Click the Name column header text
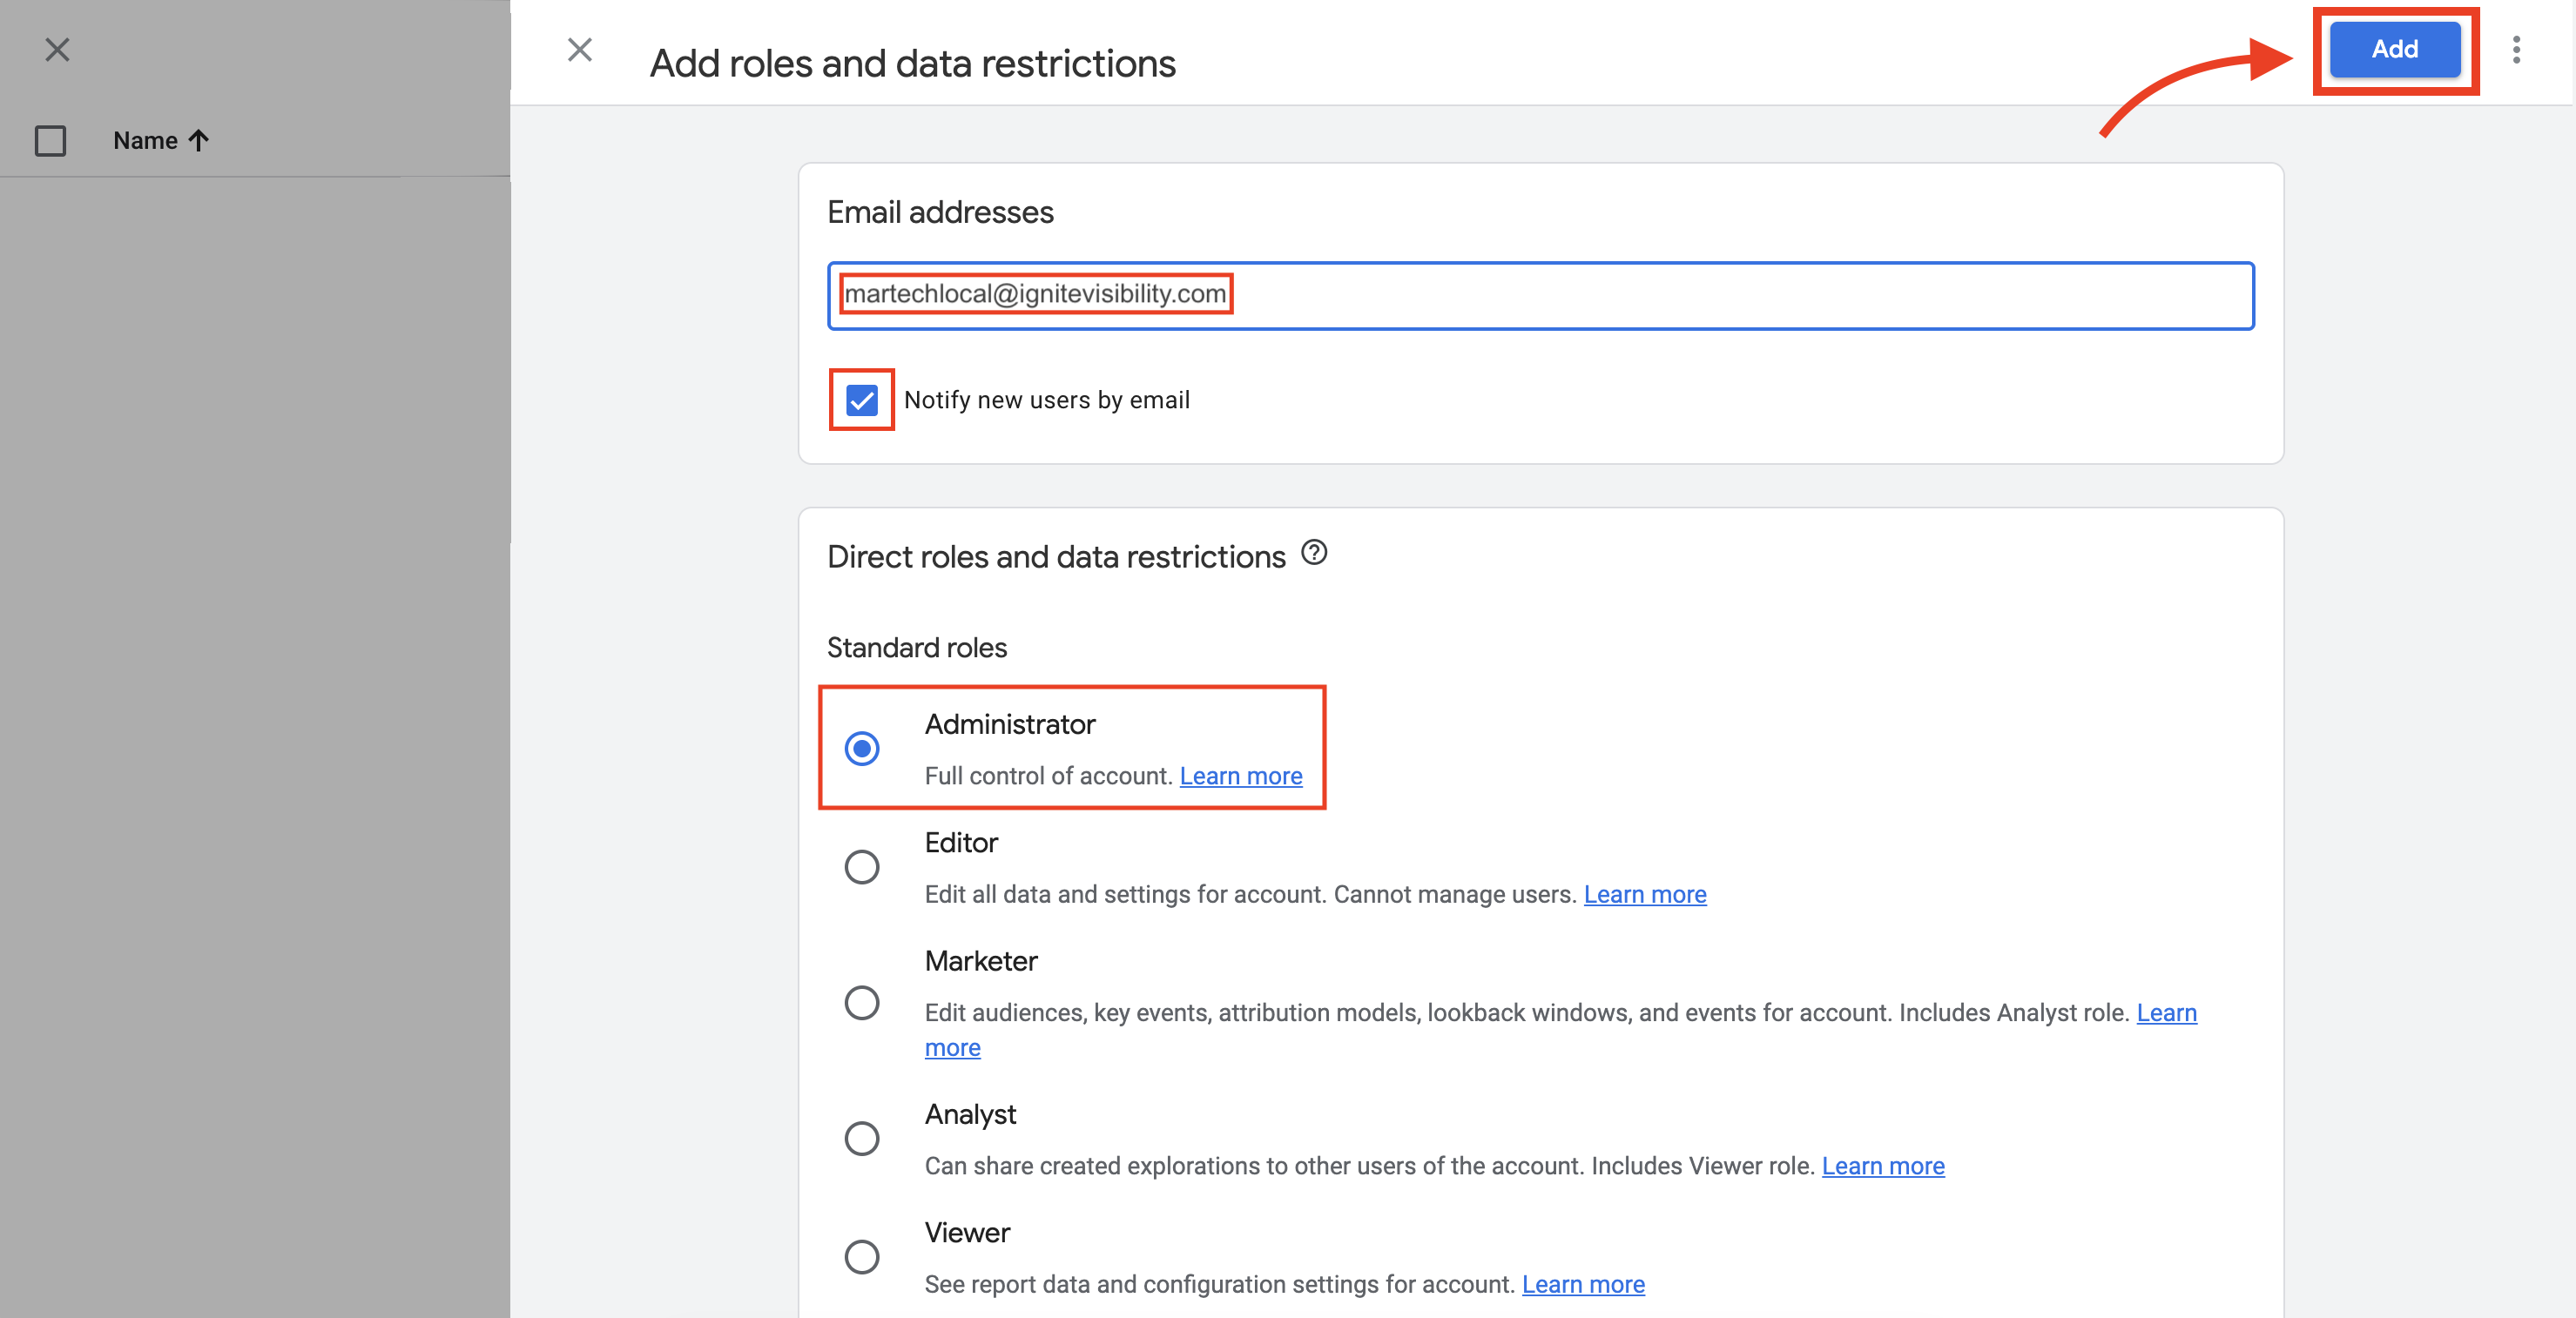The image size is (2576, 1318). pyautogui.click(x=145, y=140)
